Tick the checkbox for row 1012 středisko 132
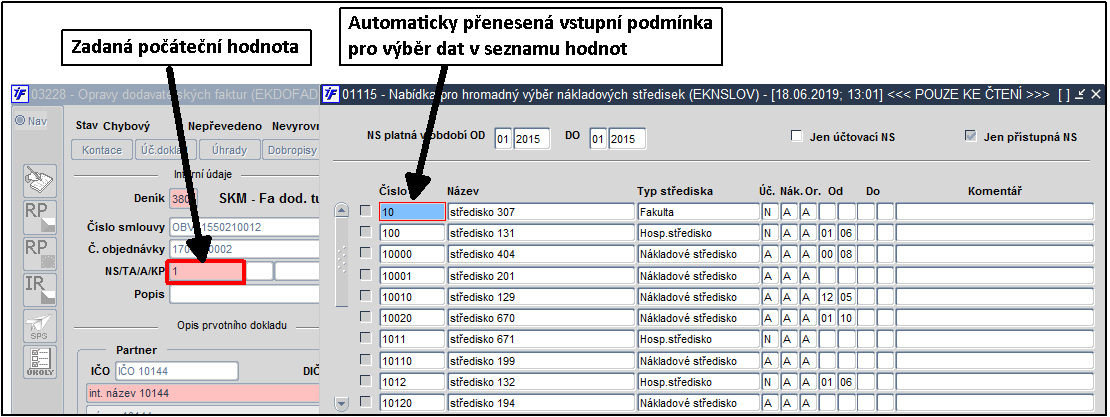This screenshot has height=417, width=1110. [365, 382]
